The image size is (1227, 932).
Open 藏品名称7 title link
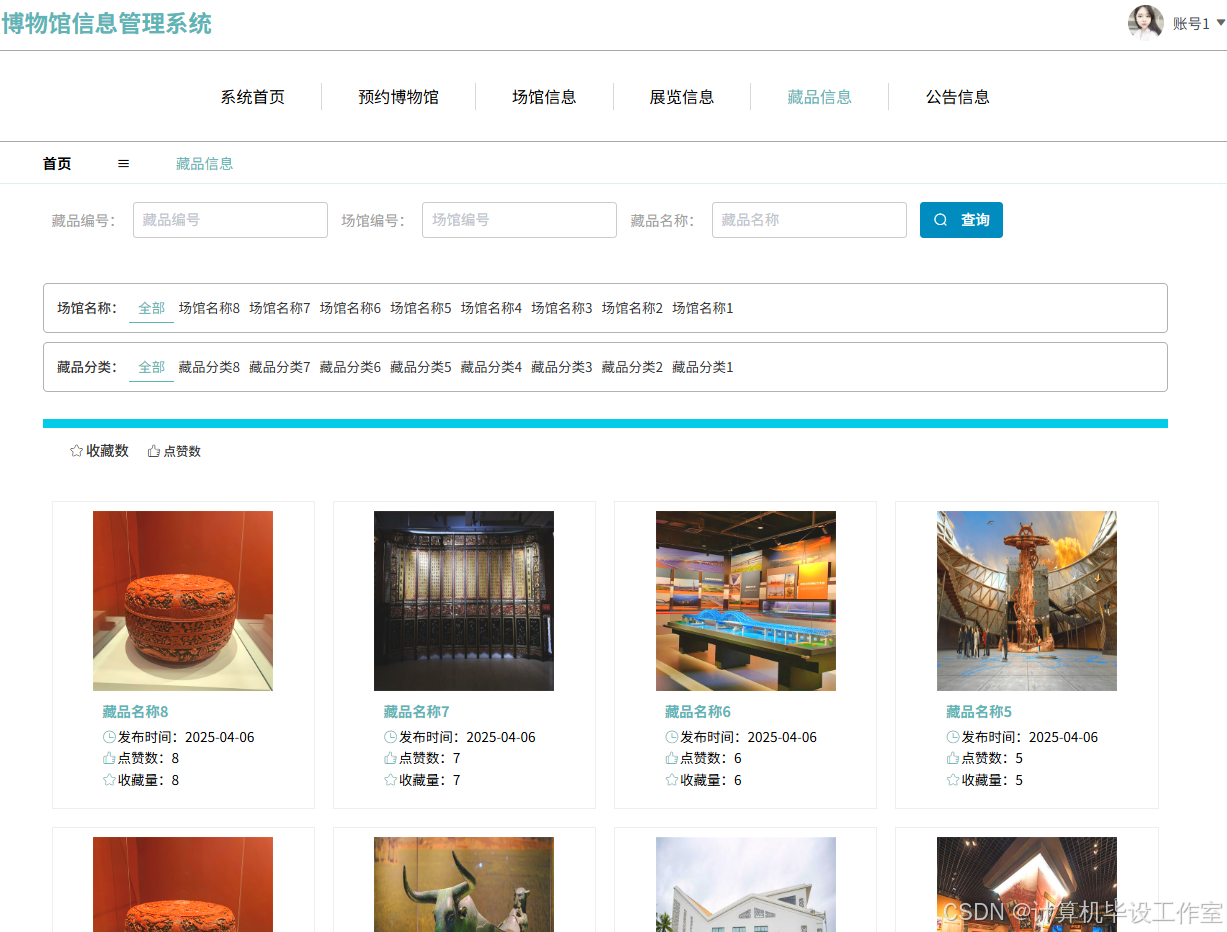[417, 712]
